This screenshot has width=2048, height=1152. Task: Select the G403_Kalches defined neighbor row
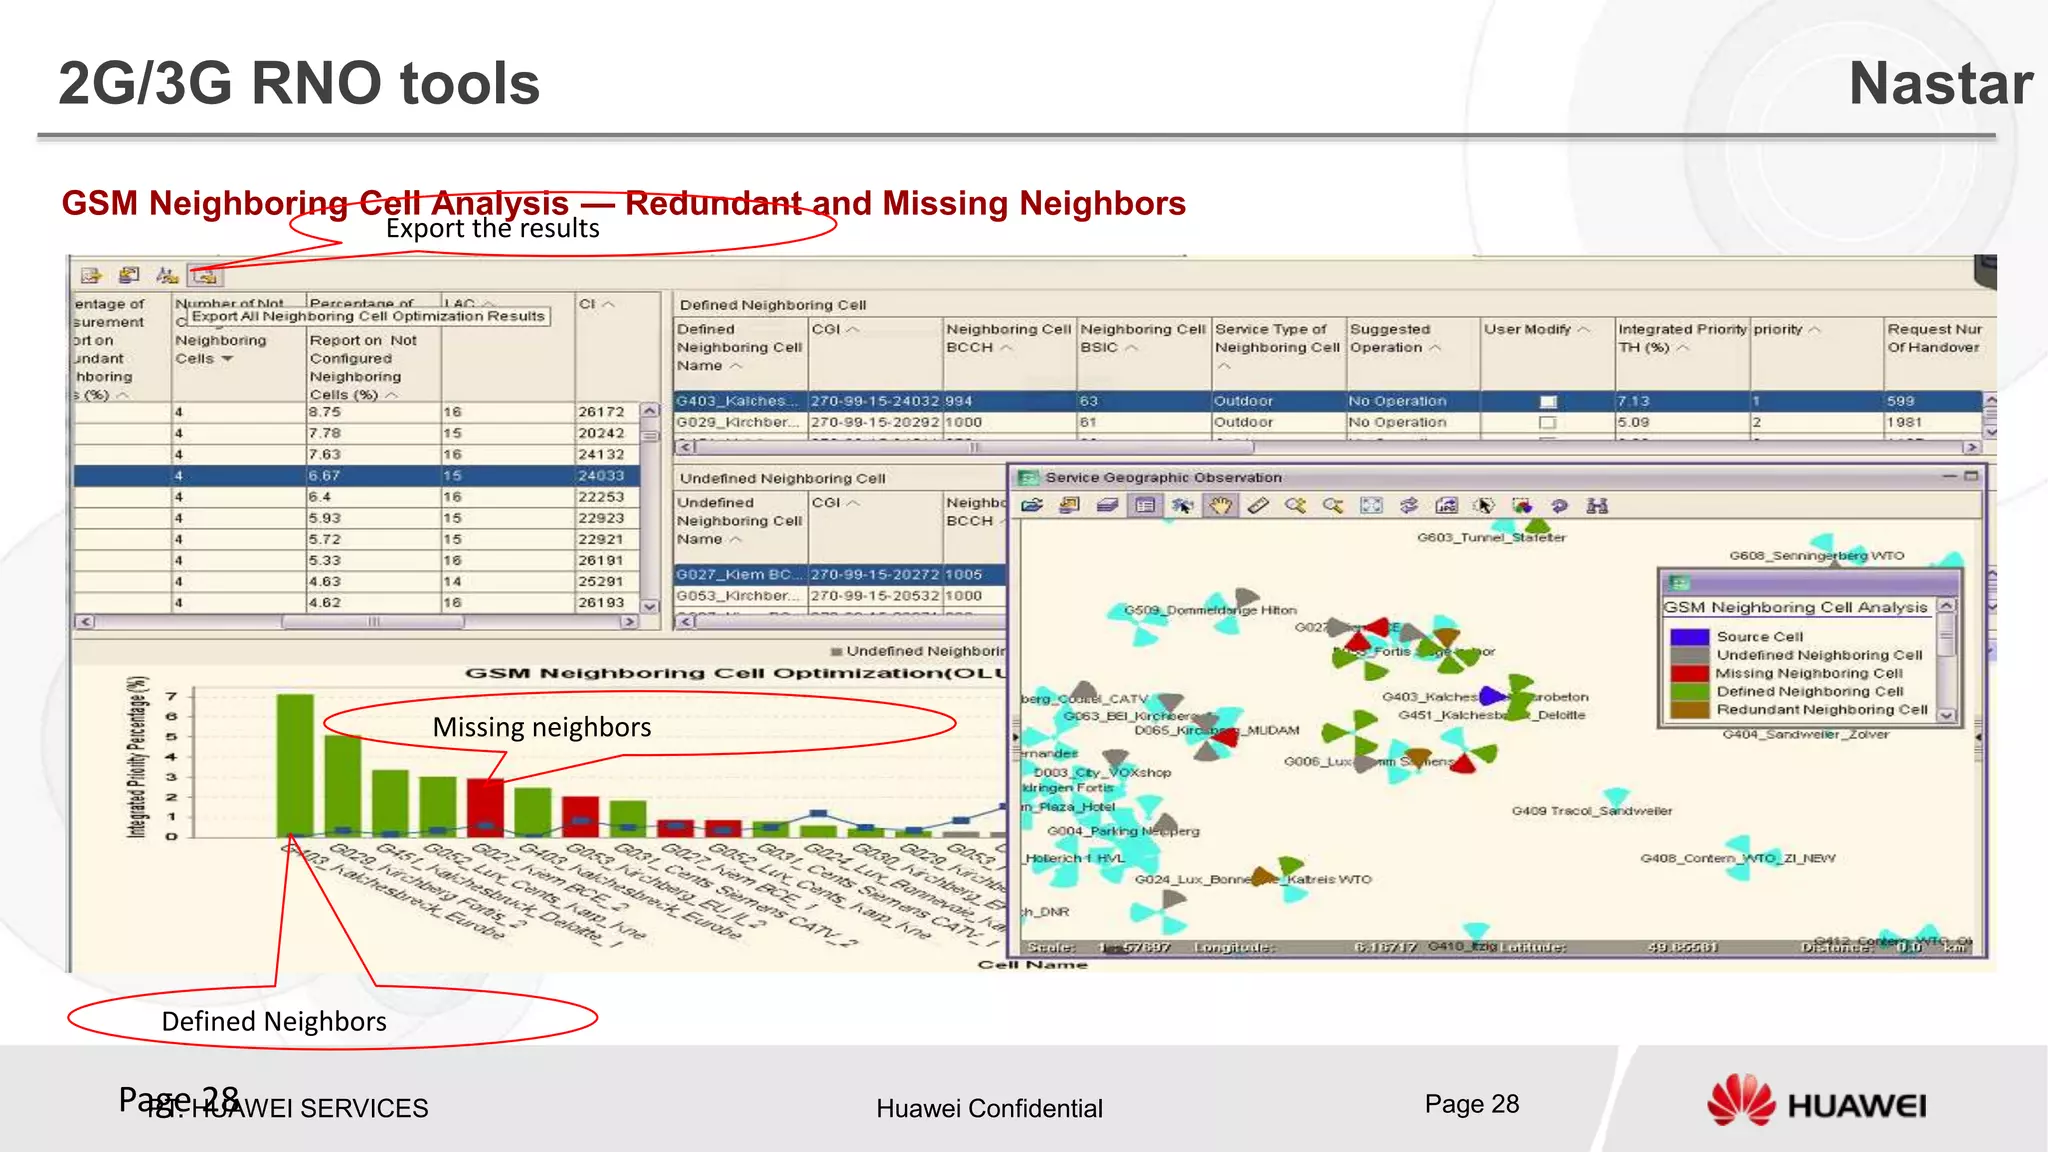click(x=1328, y=401)
